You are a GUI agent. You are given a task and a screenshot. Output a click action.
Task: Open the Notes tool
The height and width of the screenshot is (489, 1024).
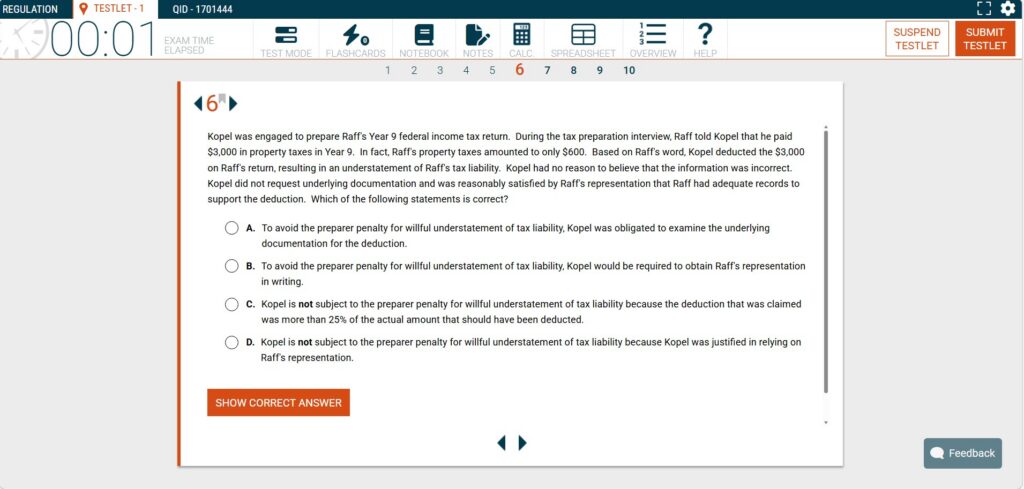[477, 40]
